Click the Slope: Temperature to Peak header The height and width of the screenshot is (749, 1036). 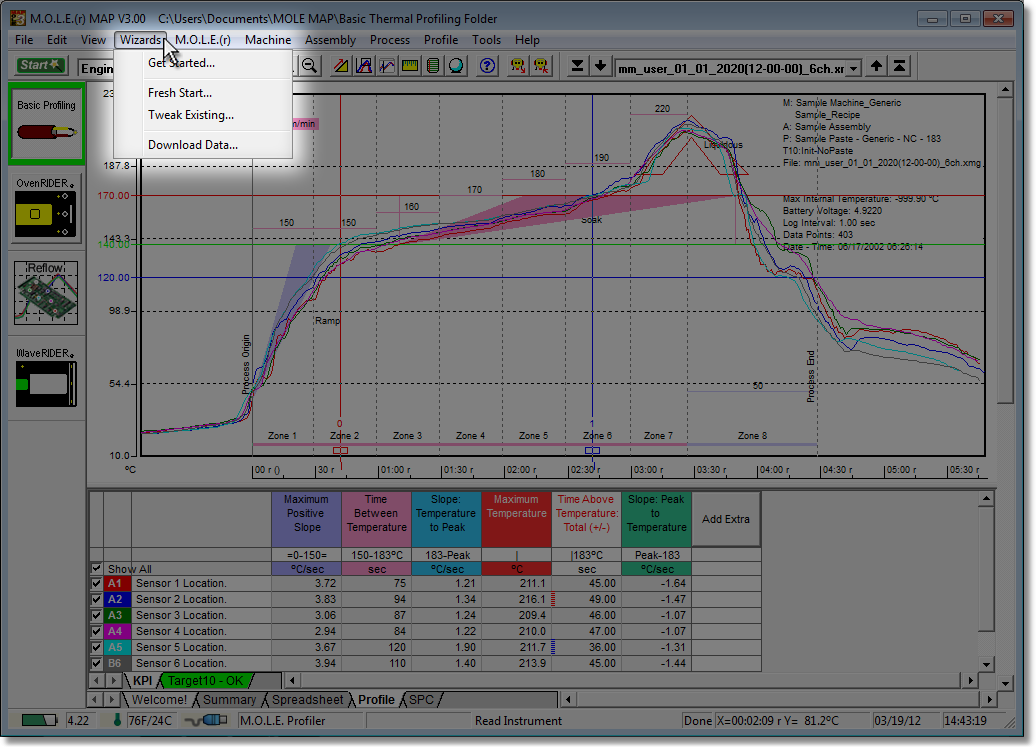pyautogui.click(x=447, y=519)
